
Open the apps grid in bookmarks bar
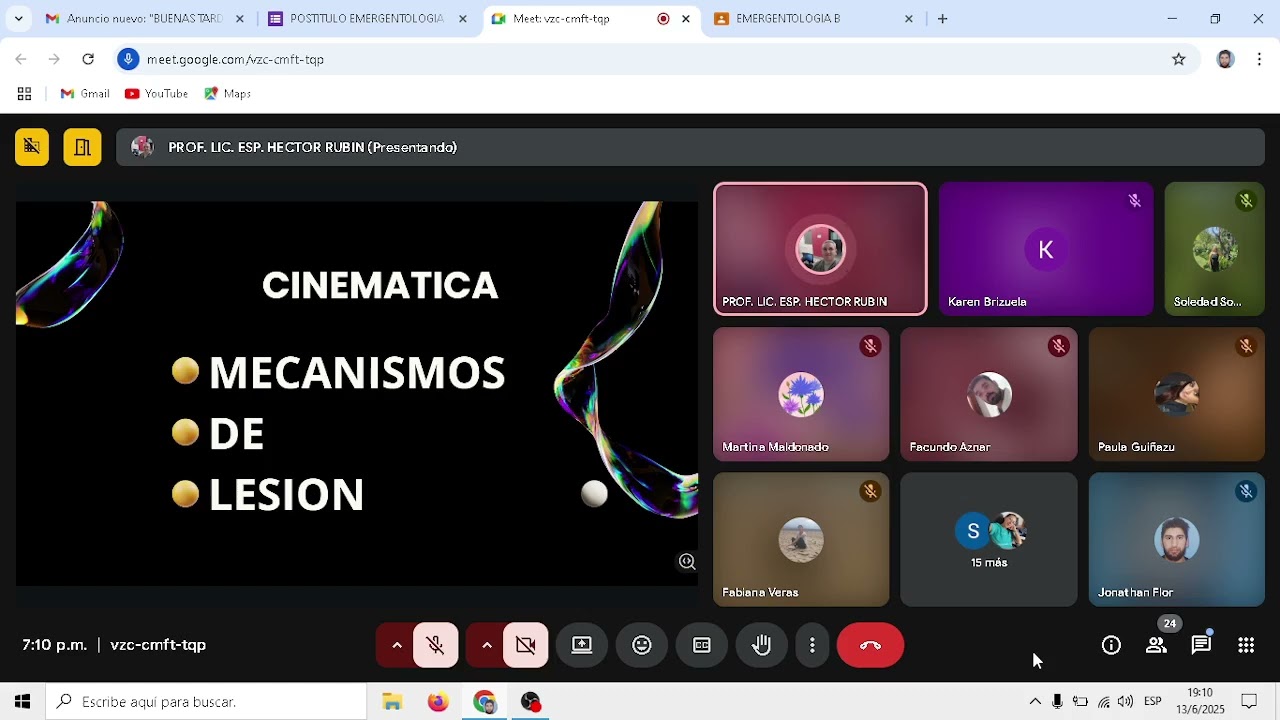pyautogui.click(x=24, y=94)
